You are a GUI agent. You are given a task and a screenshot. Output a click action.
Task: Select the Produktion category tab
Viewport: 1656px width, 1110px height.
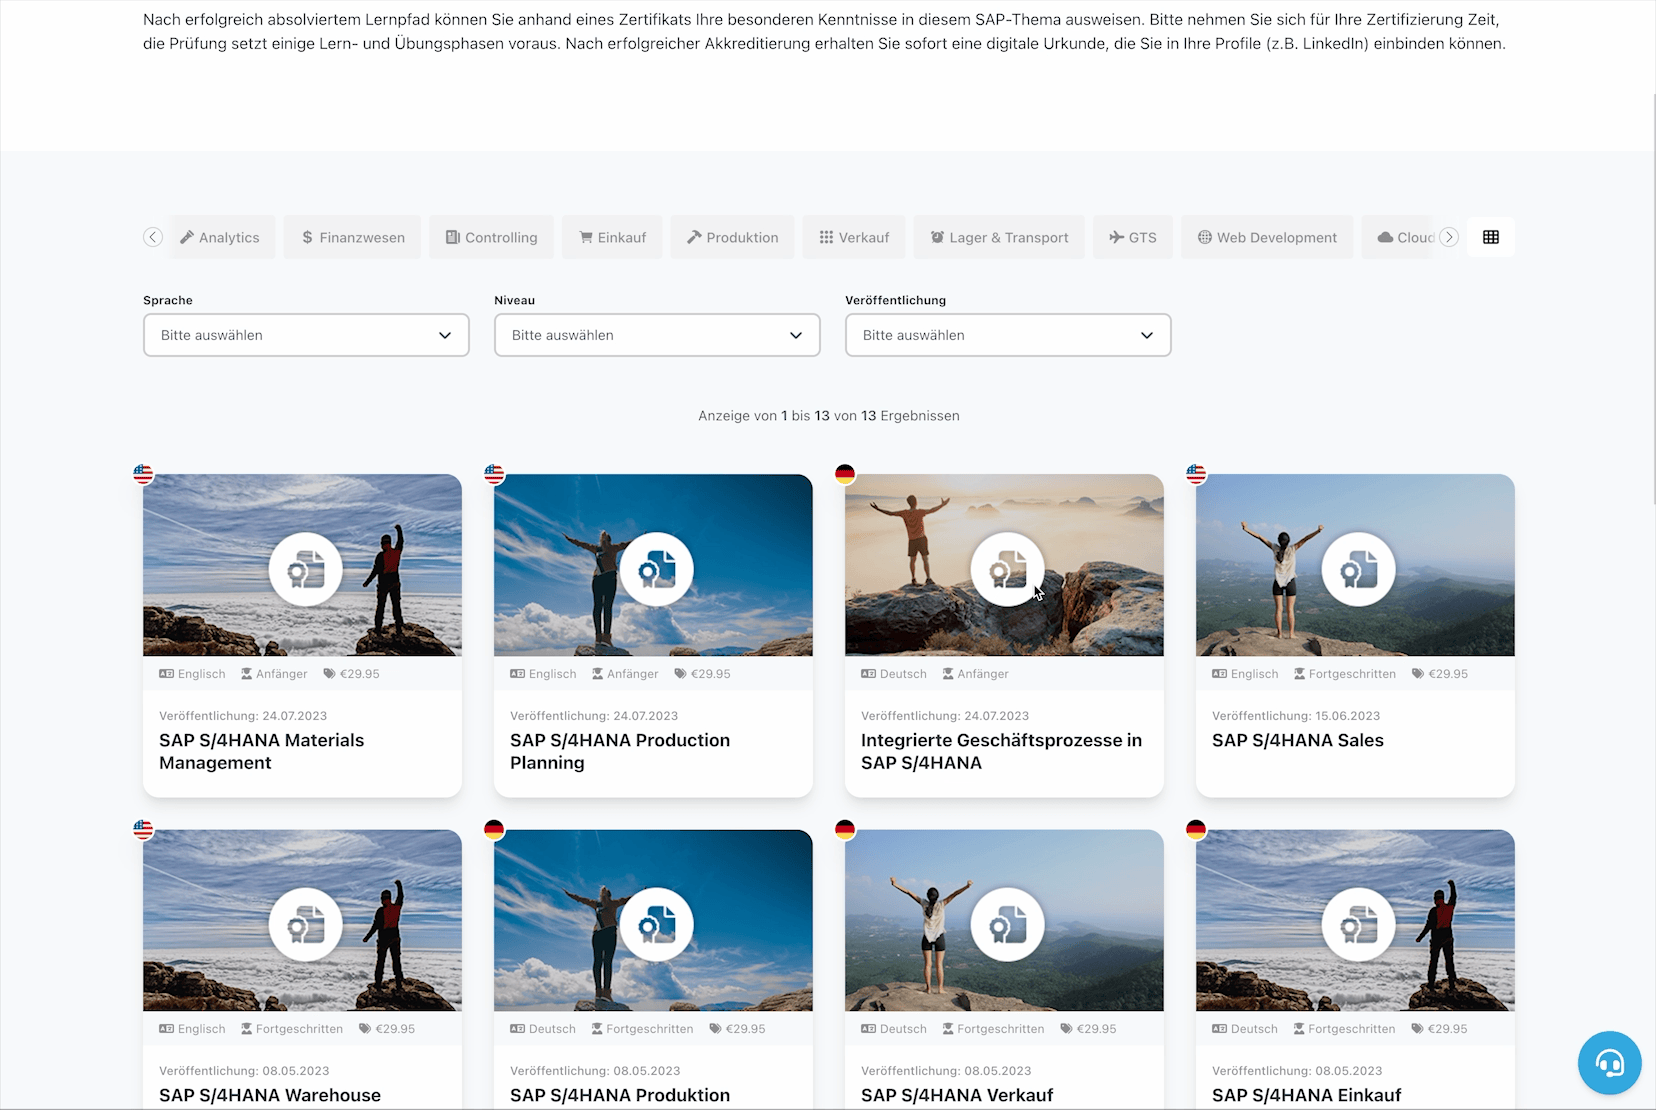(x=732, y=237)
